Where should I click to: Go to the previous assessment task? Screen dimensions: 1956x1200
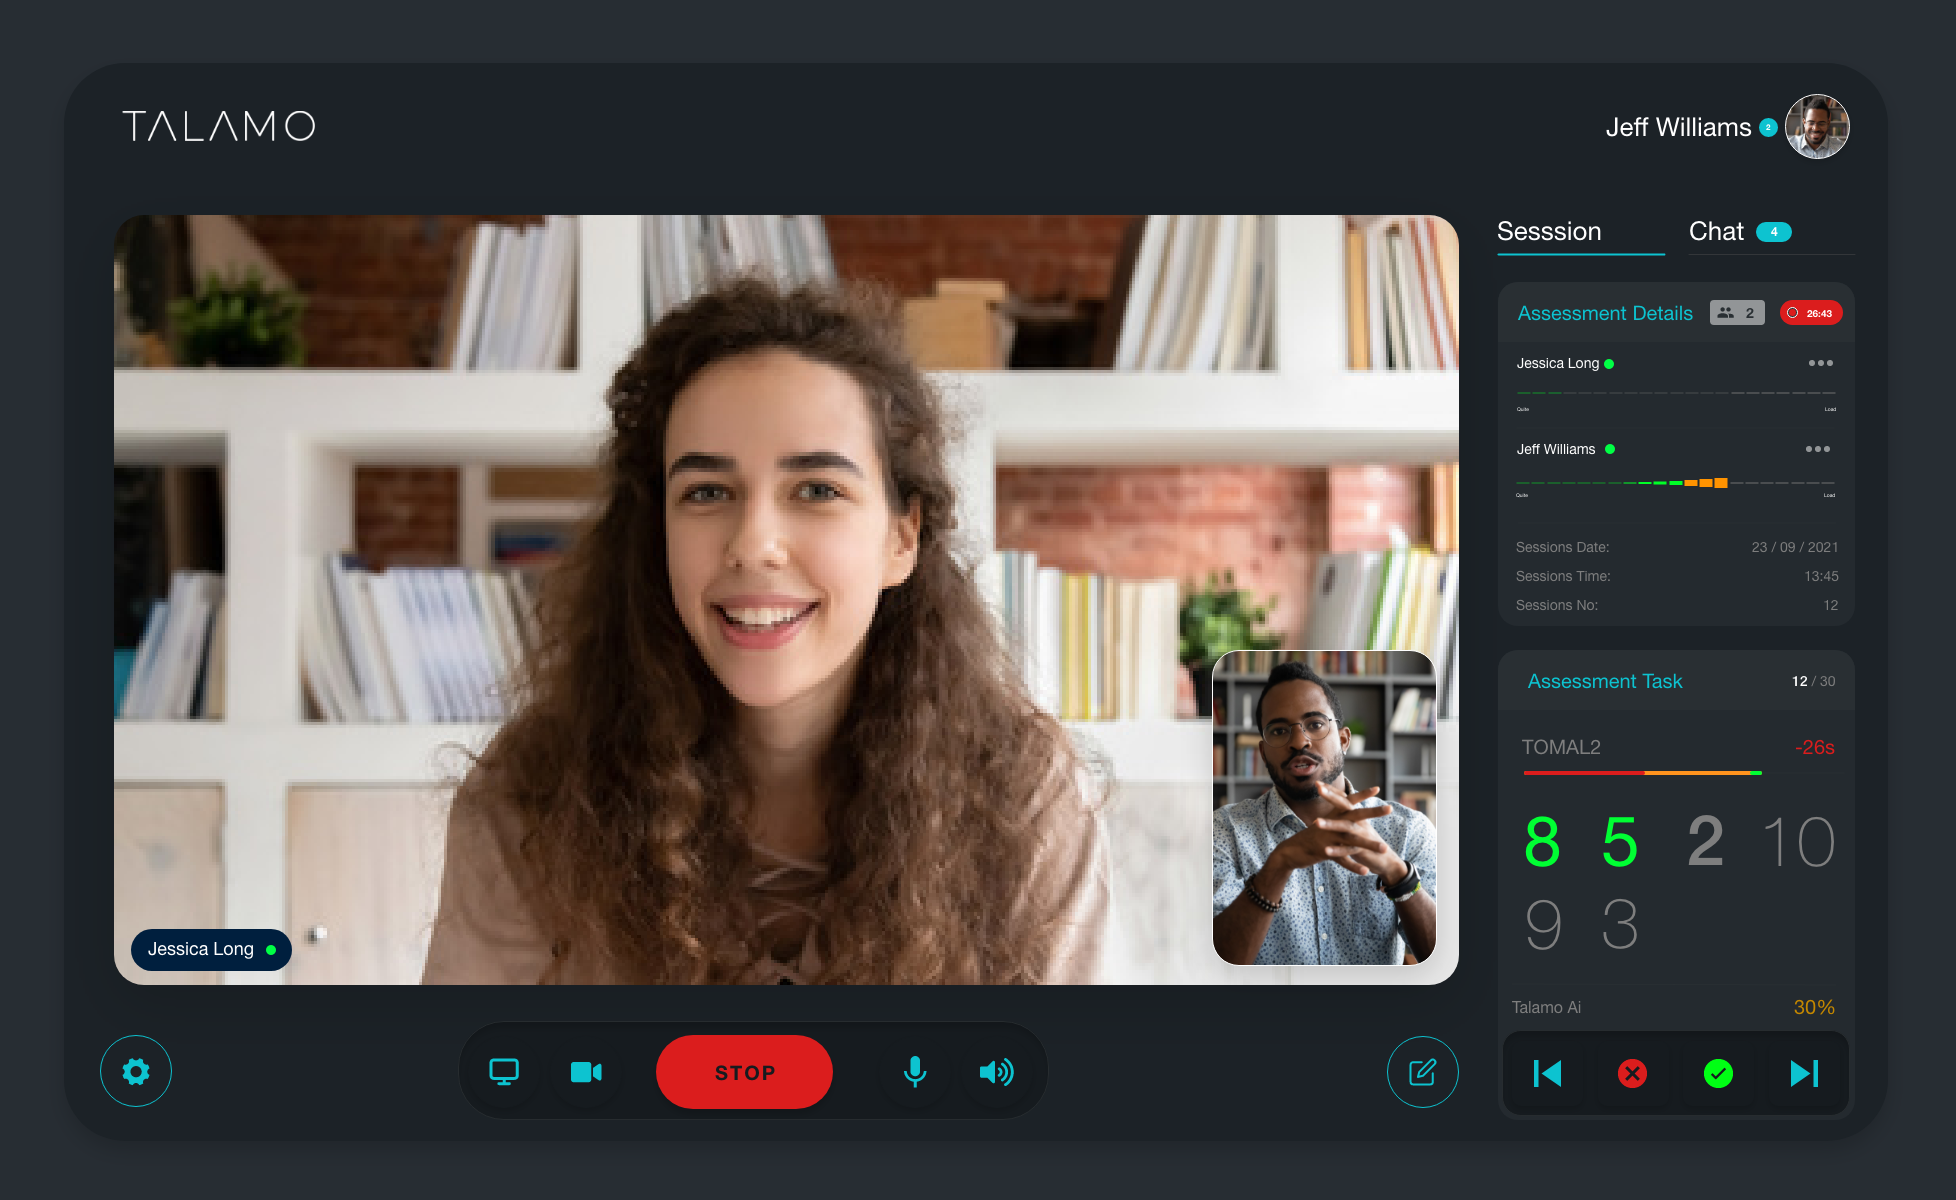click(x=1547, y=1074)
